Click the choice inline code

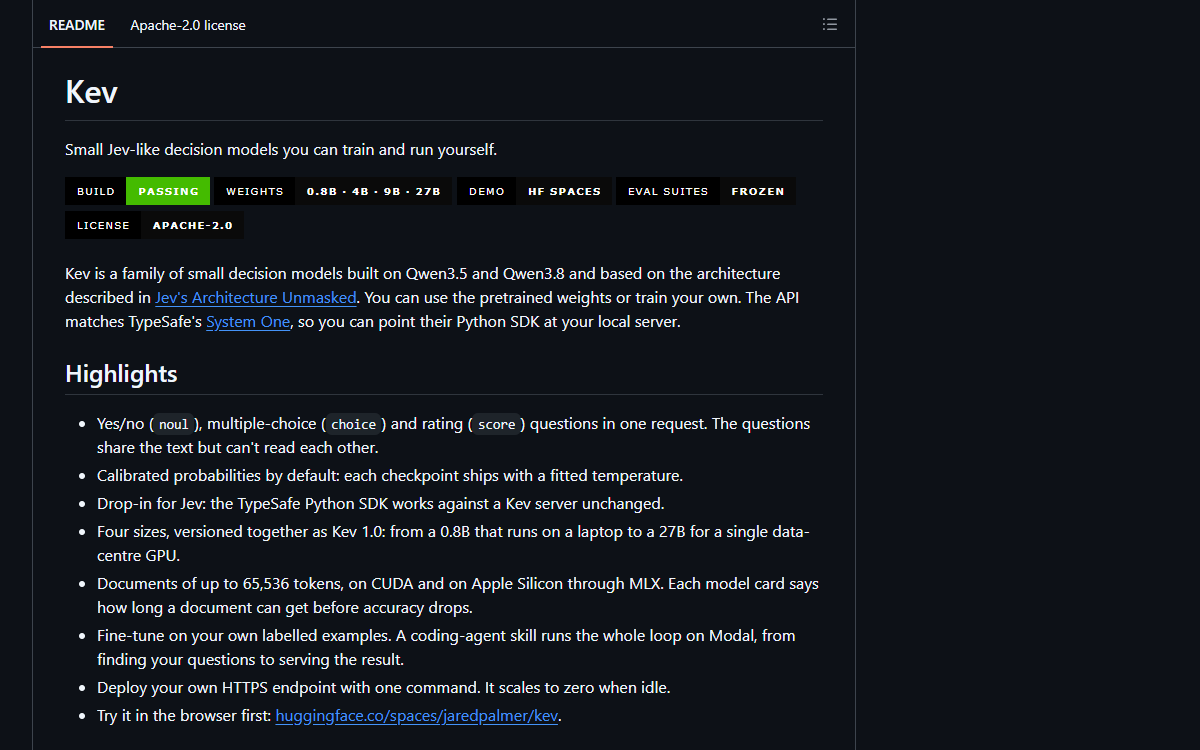click(x=354, y=424)
